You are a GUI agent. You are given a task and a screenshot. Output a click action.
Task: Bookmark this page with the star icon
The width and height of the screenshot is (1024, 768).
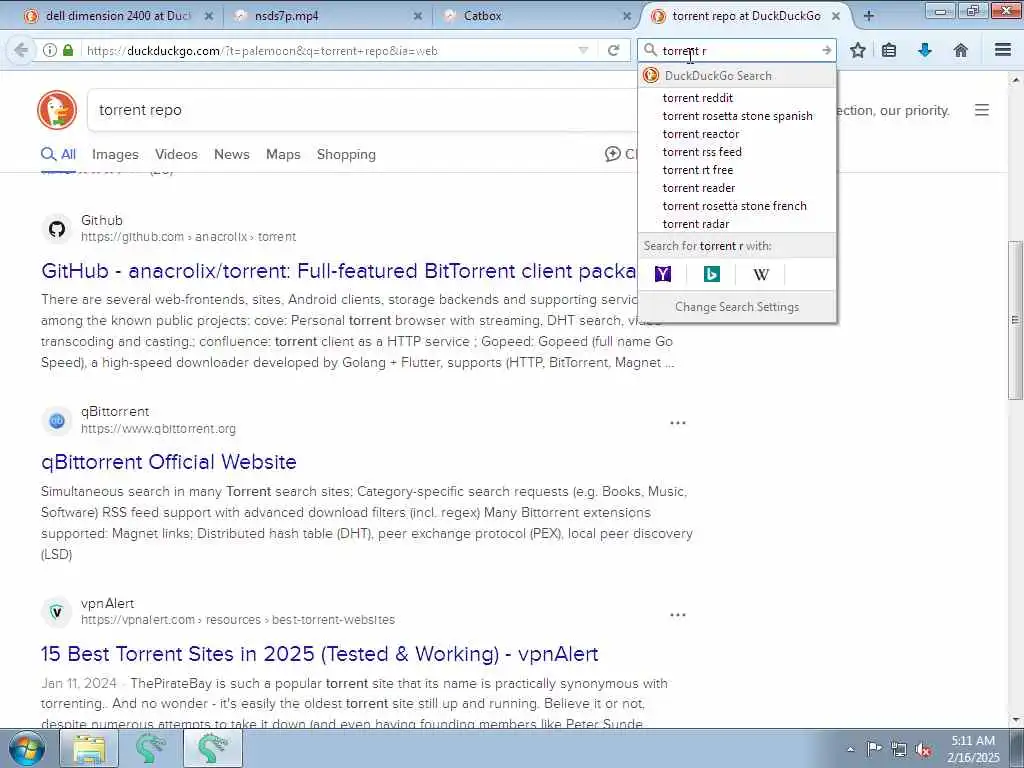[858, 50]
